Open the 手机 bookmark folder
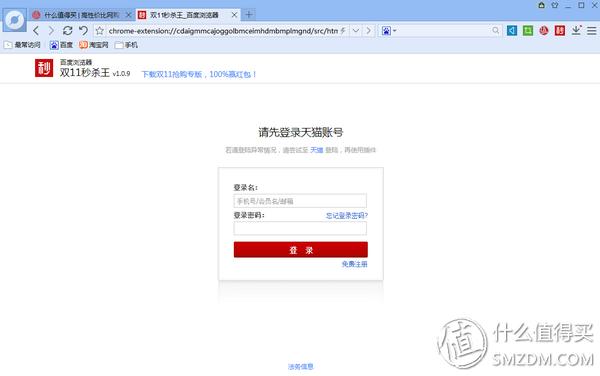Image resolution: width=600 pixels, height=376 pixels. (126, 45)
